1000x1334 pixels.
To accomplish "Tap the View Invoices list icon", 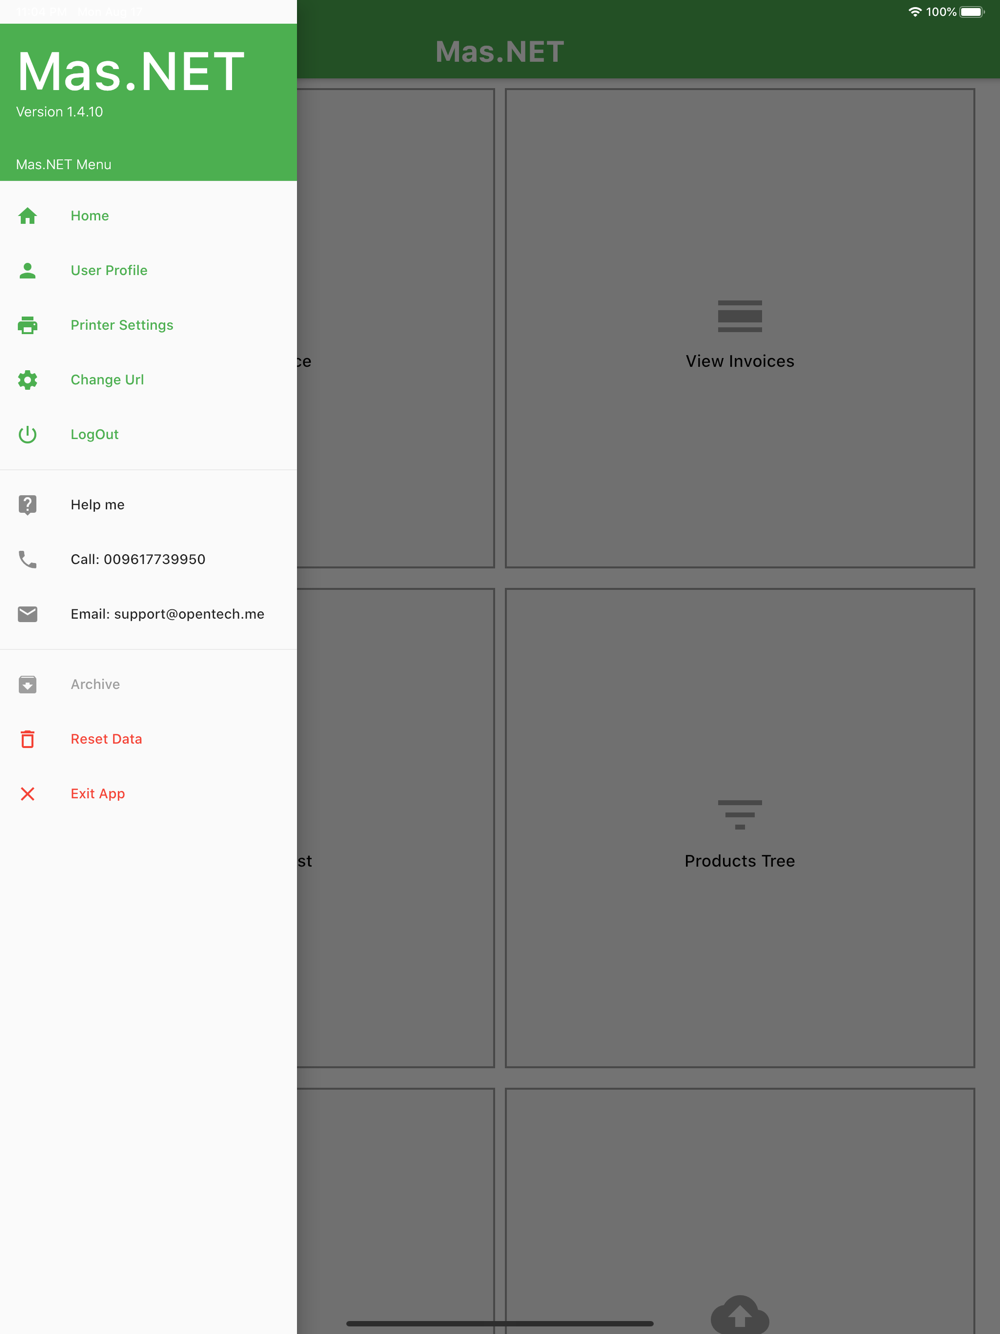I will (x=740, y=316).
